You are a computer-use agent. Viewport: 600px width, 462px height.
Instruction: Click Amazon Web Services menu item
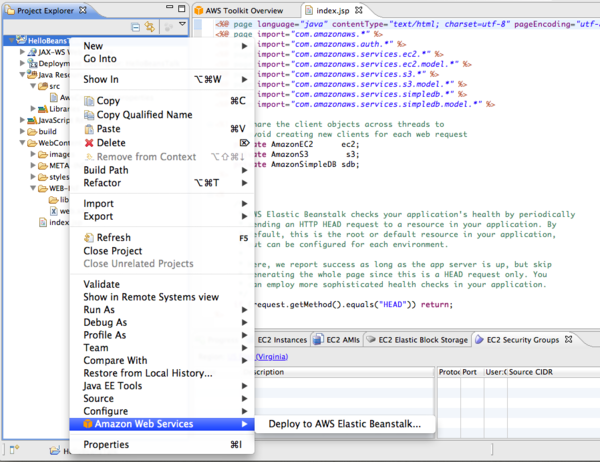tap(162, 424)
